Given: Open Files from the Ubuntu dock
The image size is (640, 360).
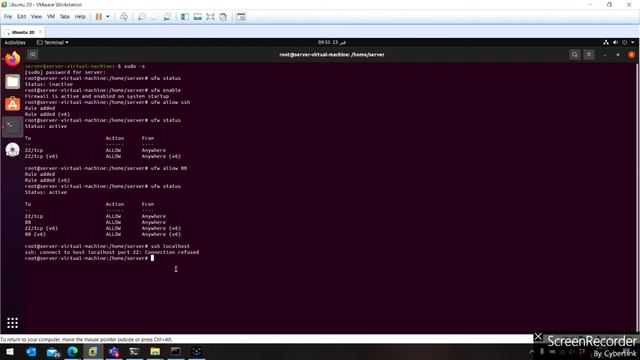Looking at the screenshot, I should point(13,82).
